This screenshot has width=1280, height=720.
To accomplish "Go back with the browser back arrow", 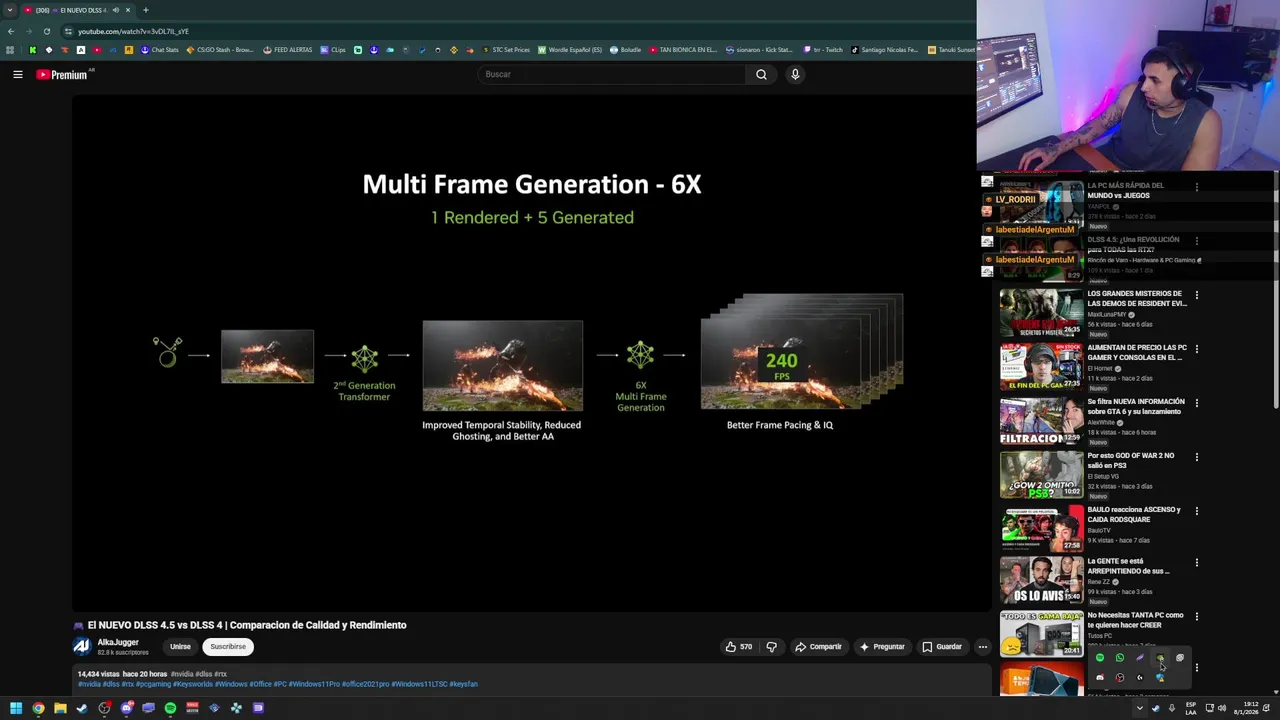I will (11, 31).
